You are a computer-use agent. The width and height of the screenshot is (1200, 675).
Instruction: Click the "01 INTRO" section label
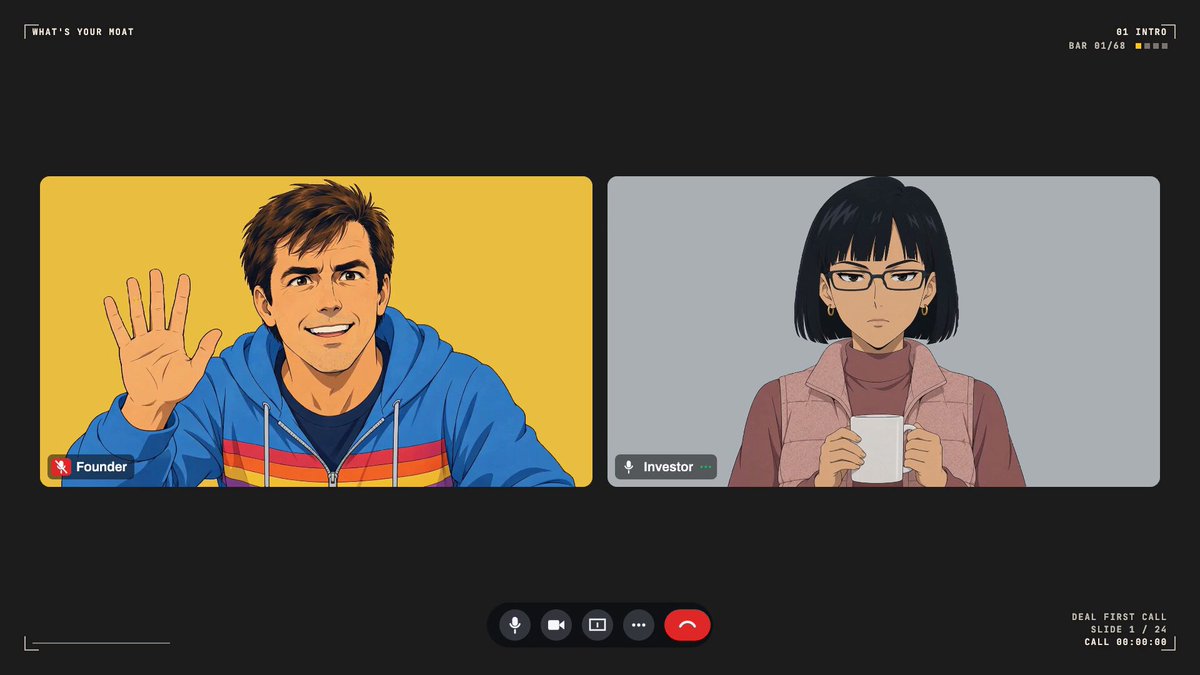pyautogui.click(x=1141, y=32)
